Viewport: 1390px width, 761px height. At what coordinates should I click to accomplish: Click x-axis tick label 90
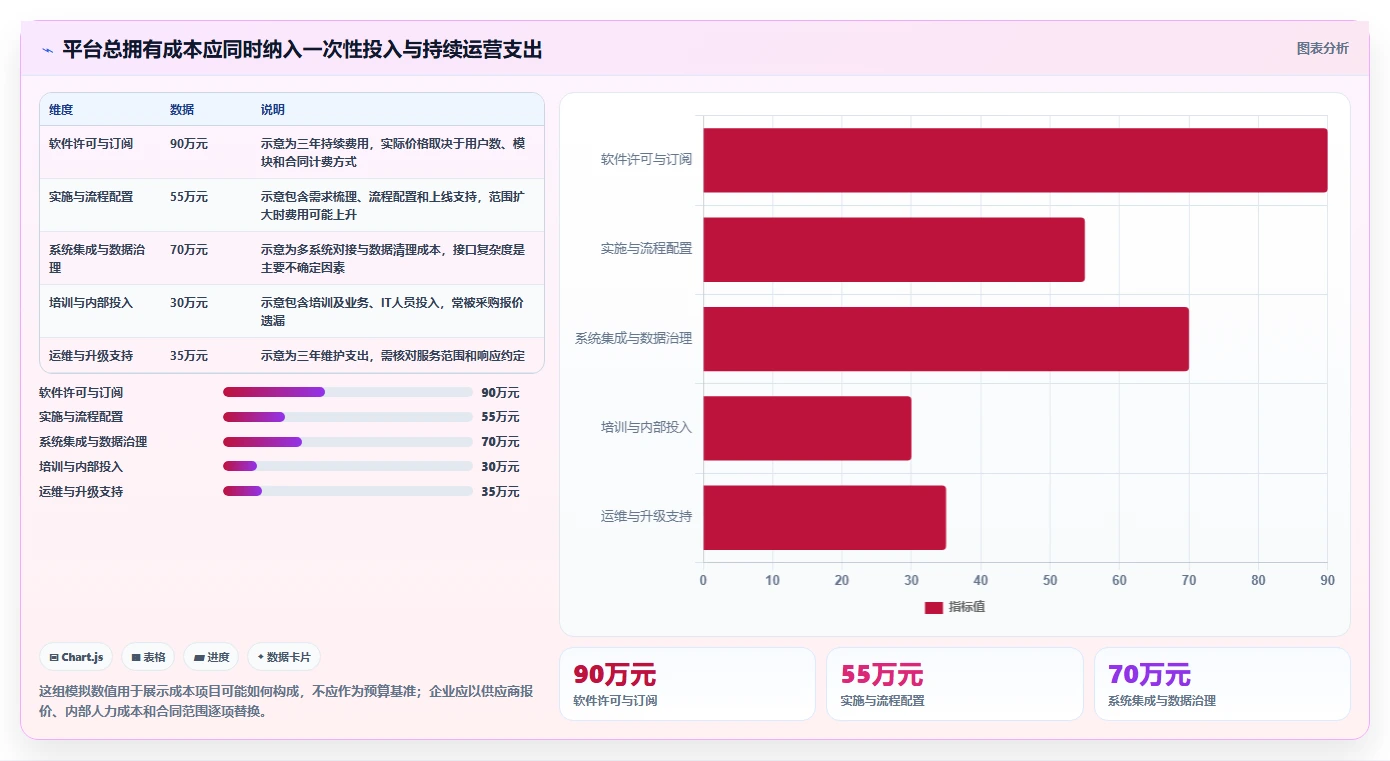(x=1327, y=581)
